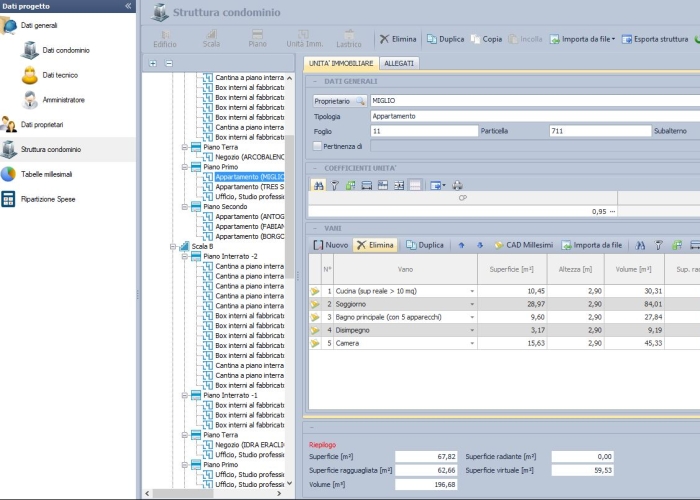The width and height of the screenshot is (700, 500).
Task: Move vano down with arrow icon
Action: coord(480,245)
